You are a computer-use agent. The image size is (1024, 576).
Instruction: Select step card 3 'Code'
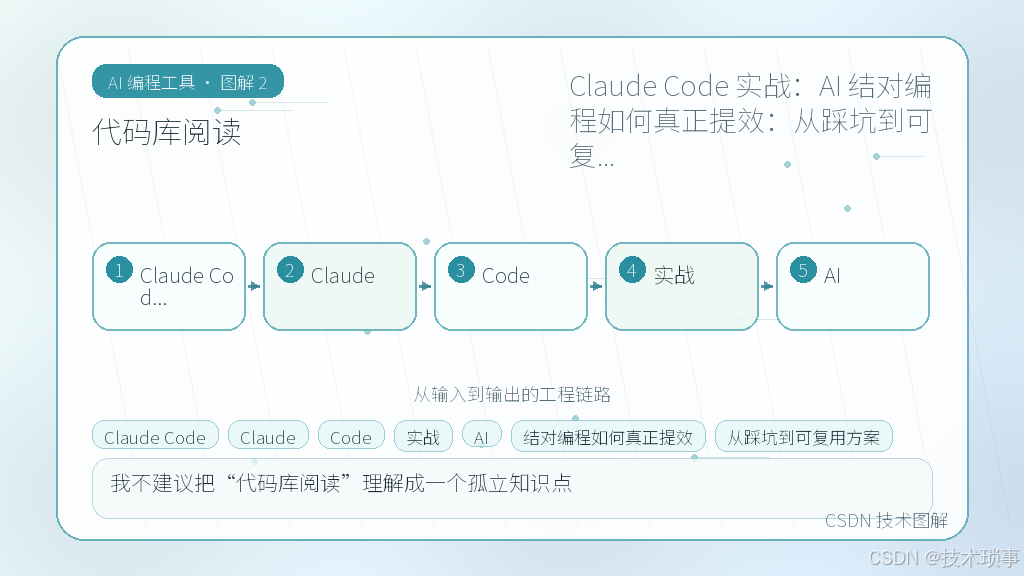(511, 286)
